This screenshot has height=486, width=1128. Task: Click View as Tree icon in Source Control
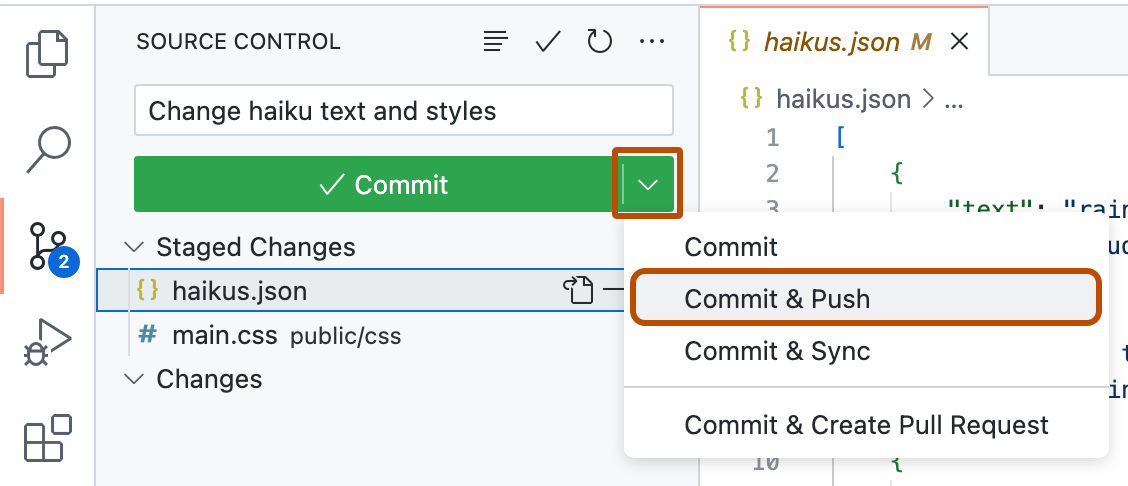[x=495, y=41]
